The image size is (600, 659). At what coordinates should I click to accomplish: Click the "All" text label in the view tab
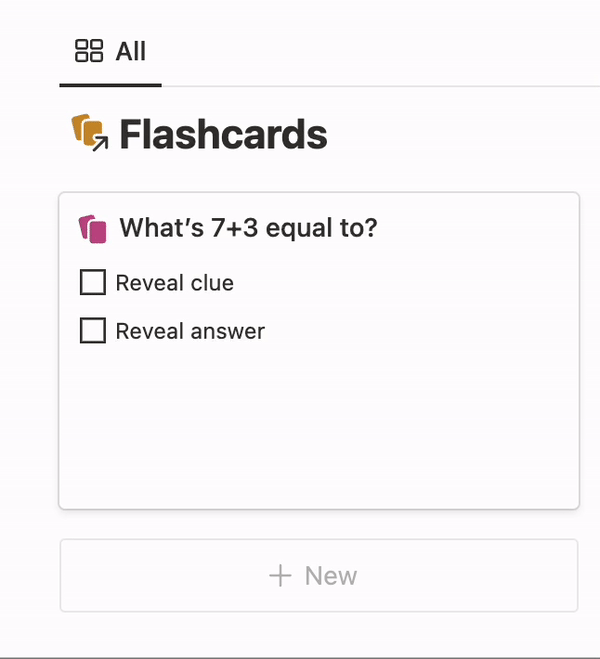coord(131,51)
